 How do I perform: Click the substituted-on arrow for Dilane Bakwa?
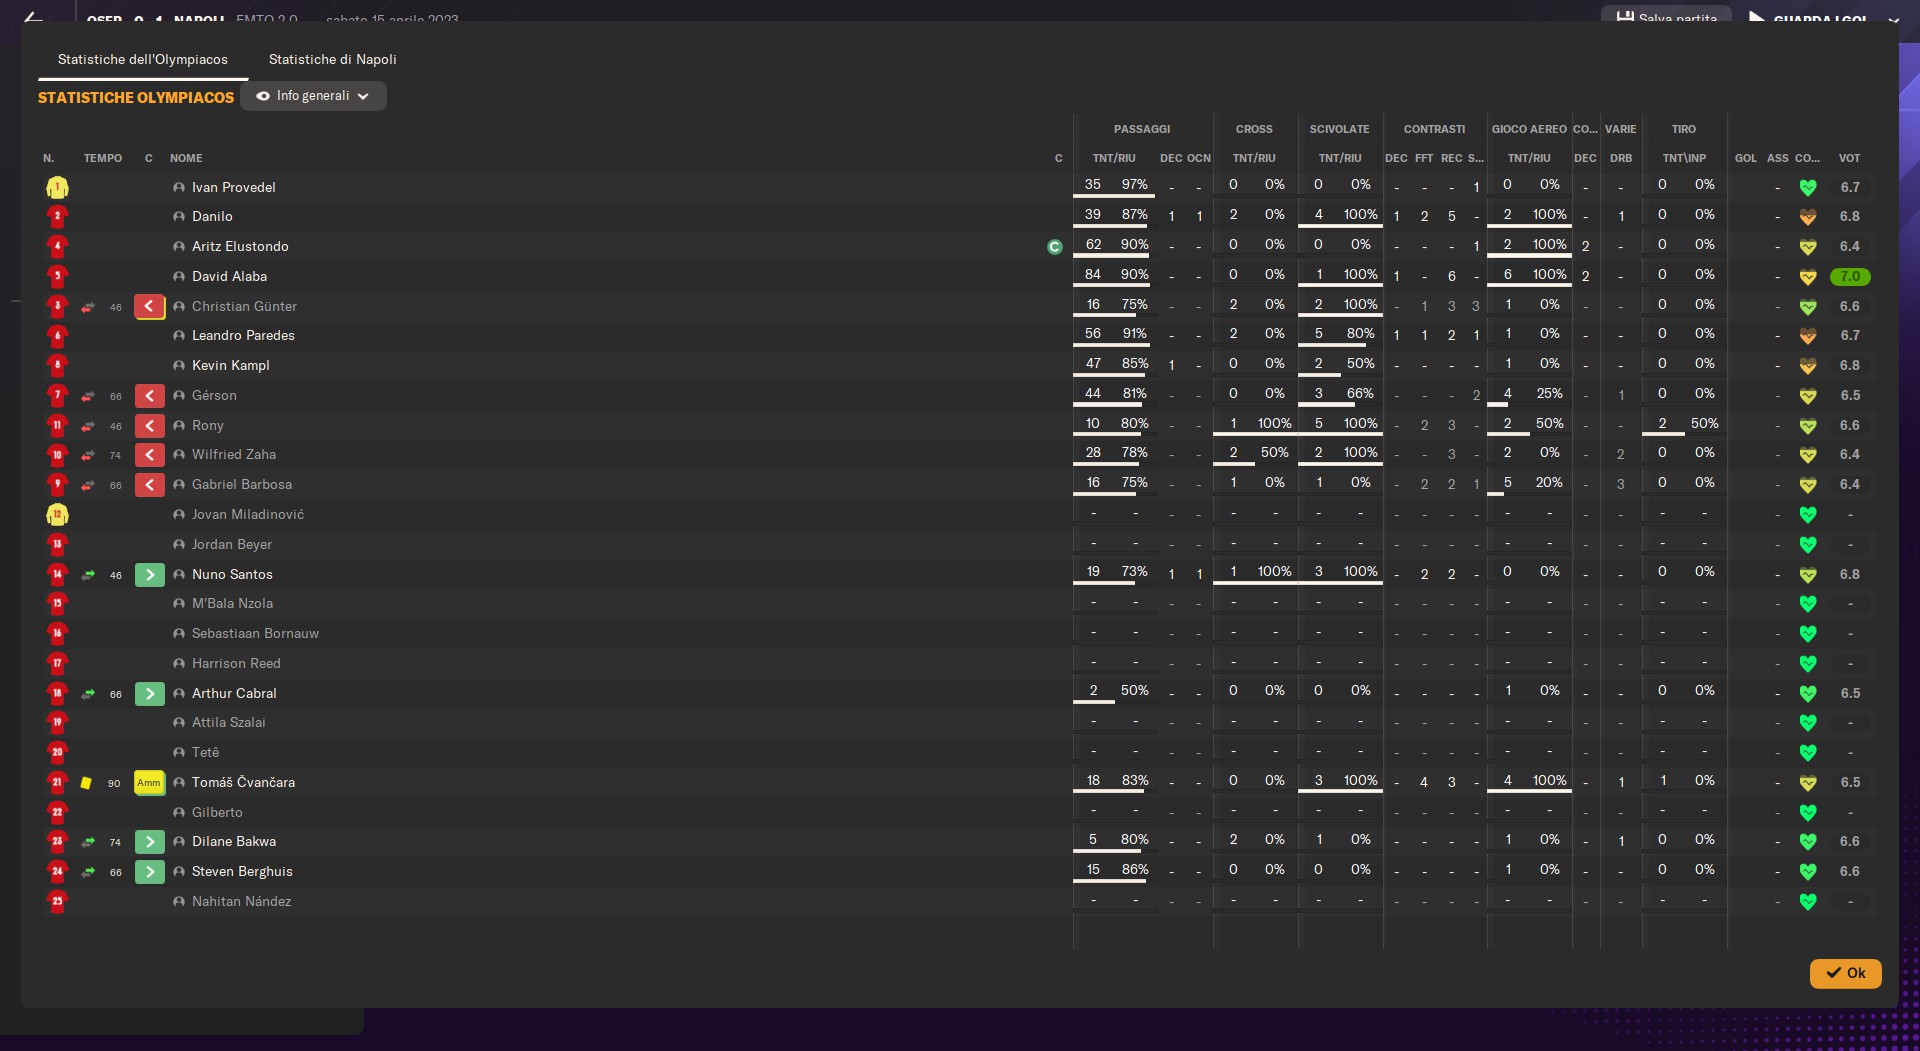click(149, 842)
